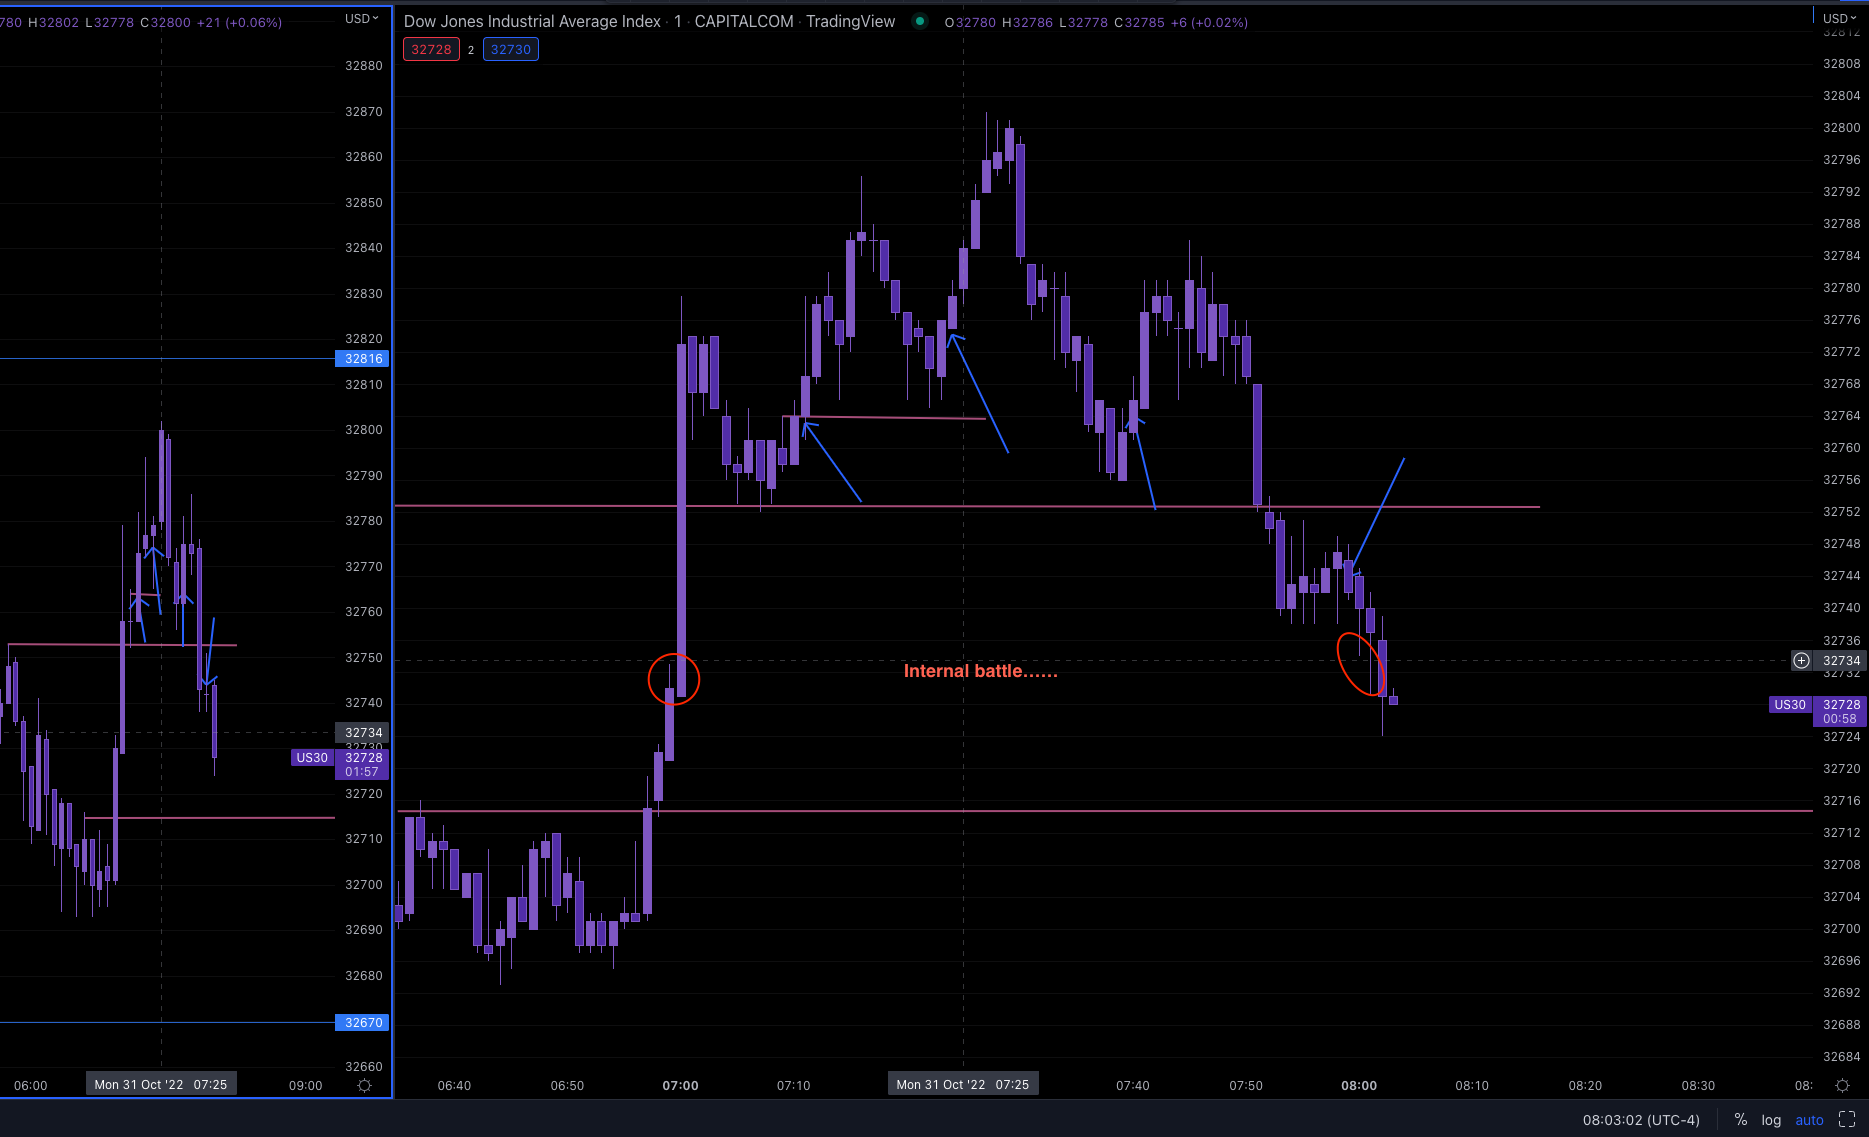The width and height of the screenshot is (1869, 1137).
Task: Enable logarithmic scale via the log control
Action: tap(1771, 1120)
